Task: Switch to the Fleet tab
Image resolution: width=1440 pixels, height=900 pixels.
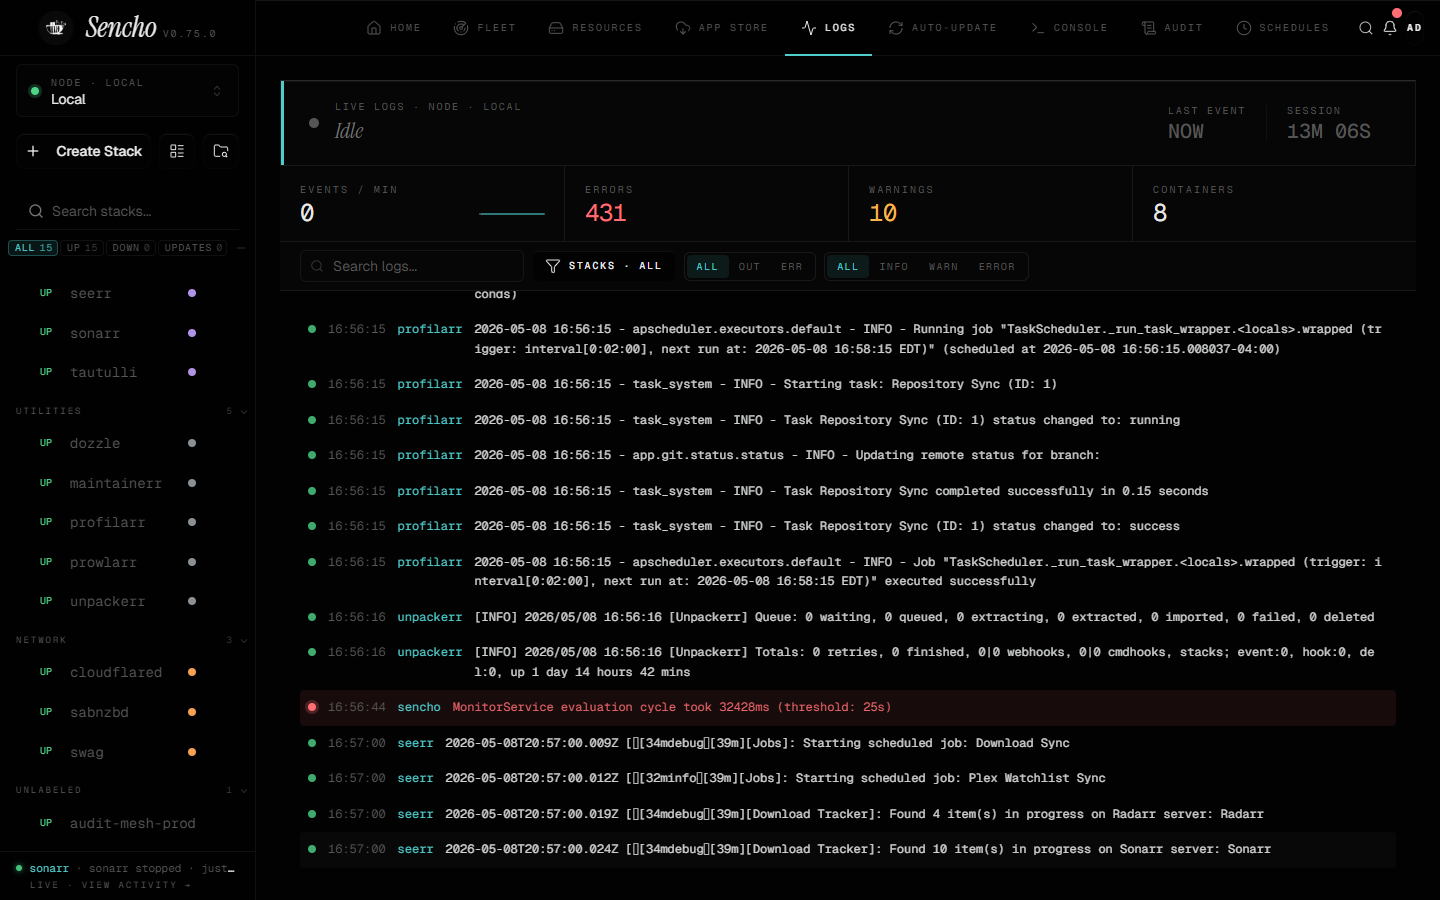Action: pyautogui.click(x=484, y=28)
